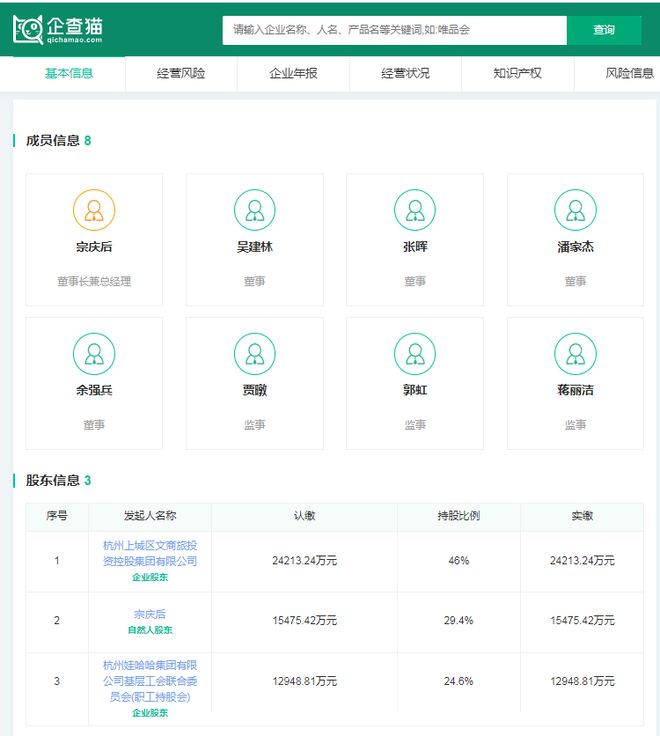The image size is (660, 736).
Task: Click the avatar icon of 宗庆后
Action: [x=94, y=210]
